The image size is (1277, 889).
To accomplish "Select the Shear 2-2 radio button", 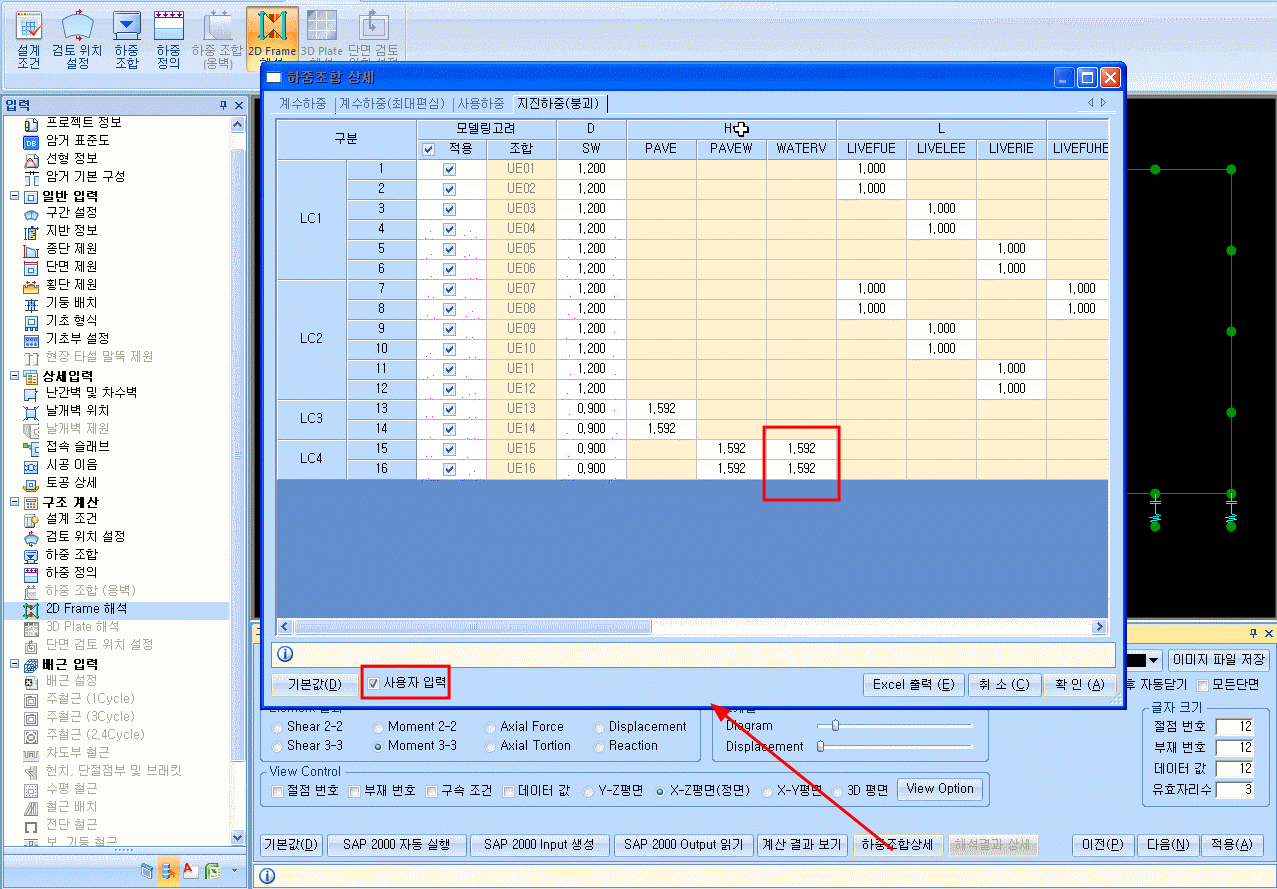I will click(278, 727).
